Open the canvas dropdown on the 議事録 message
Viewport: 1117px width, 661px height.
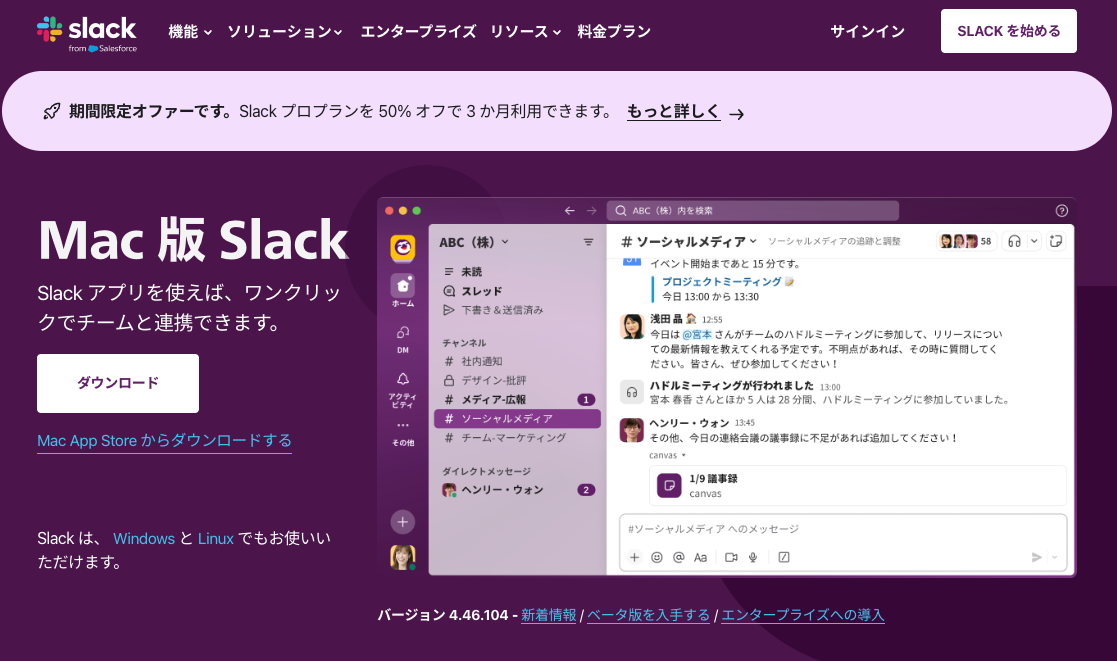click(682, 457)
